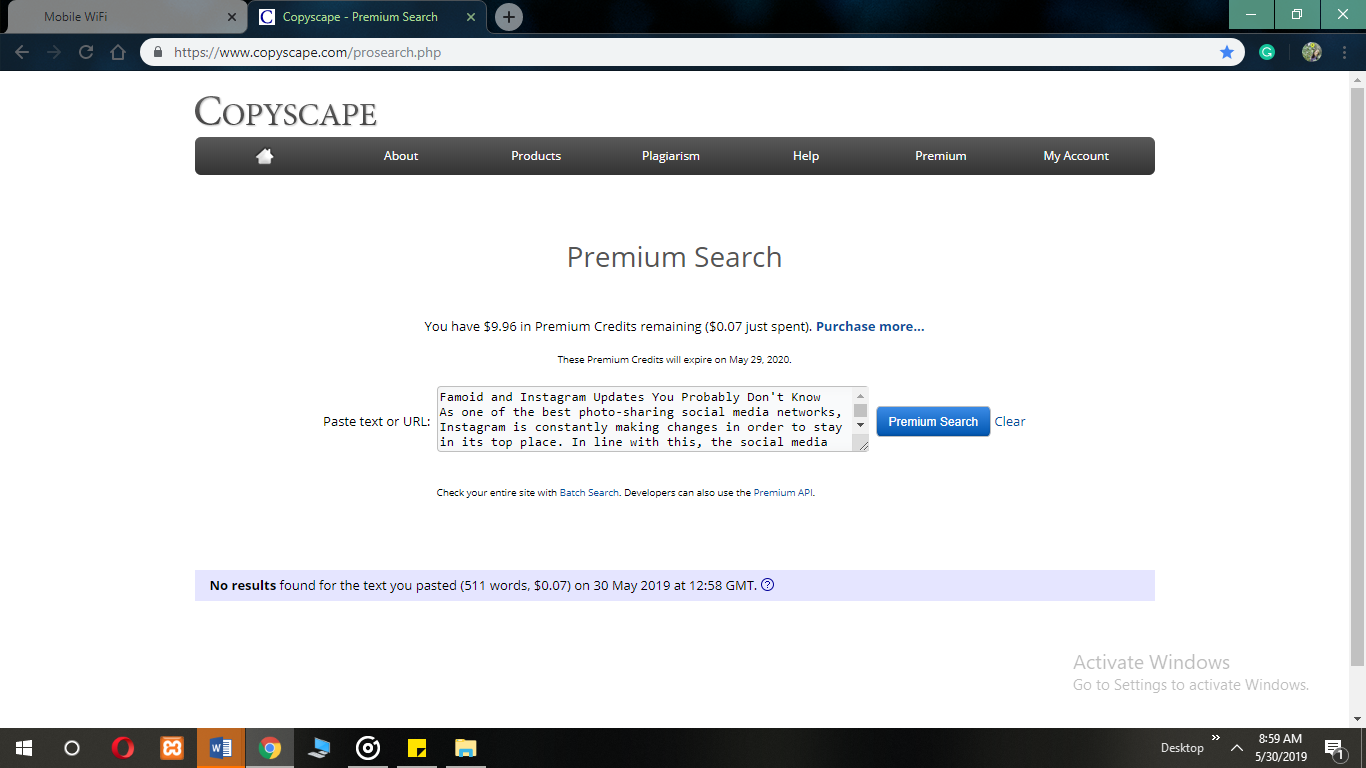Open the Grammarly extension icon
This screenshot has height=768, width=1366.
click(1267, 52)
